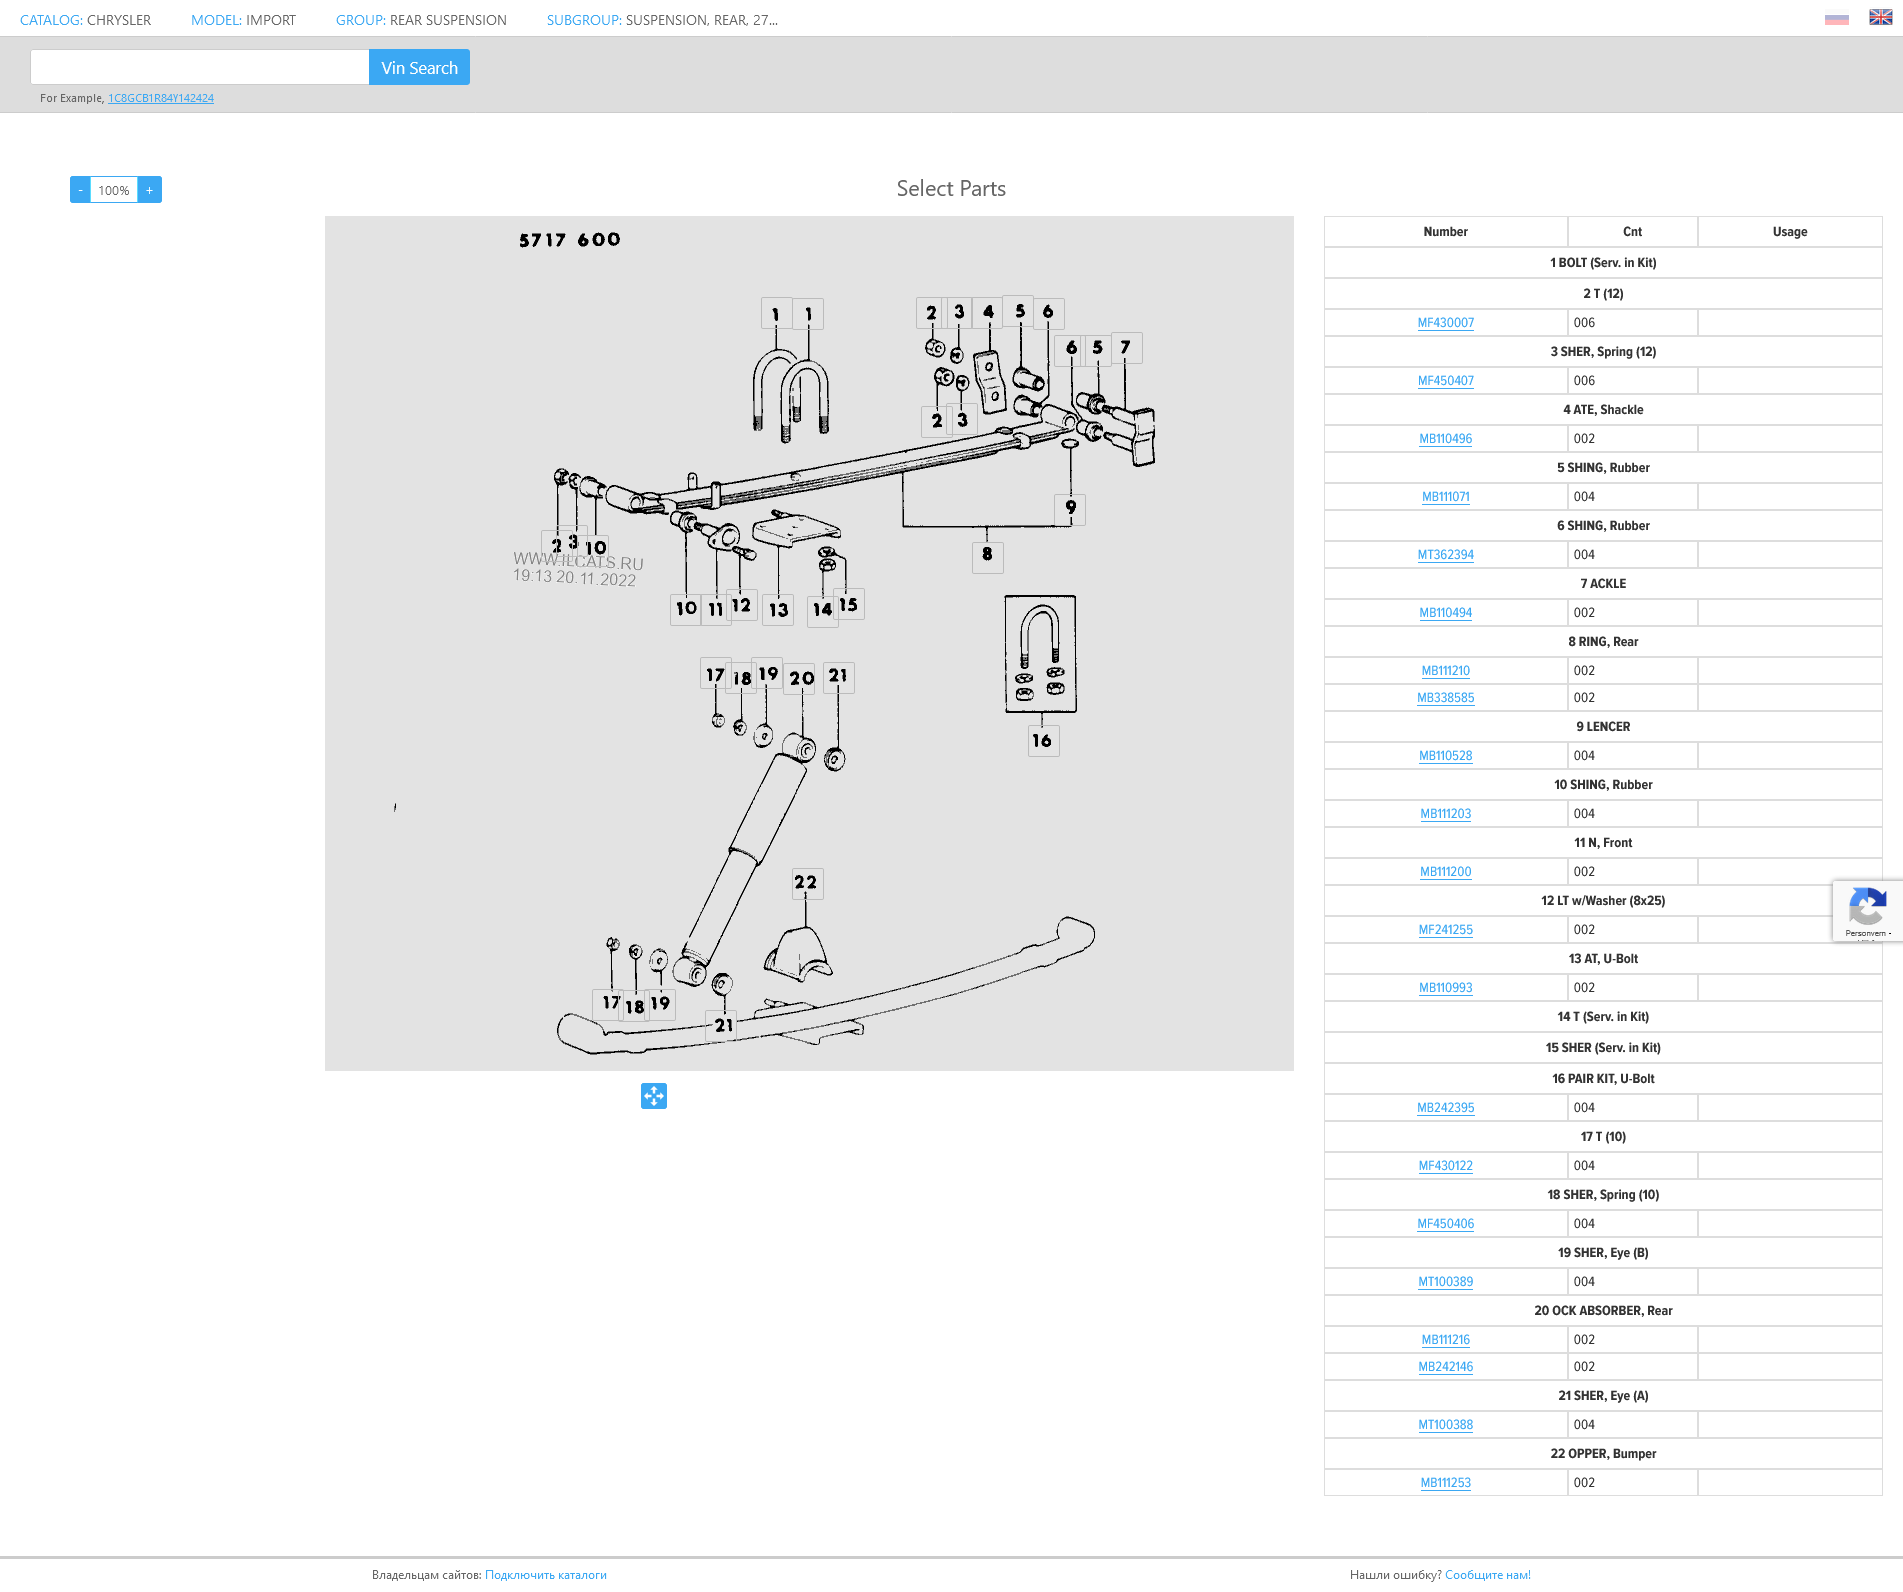Click the Подключить каталоги footer link

click(x=546, y=1575)
